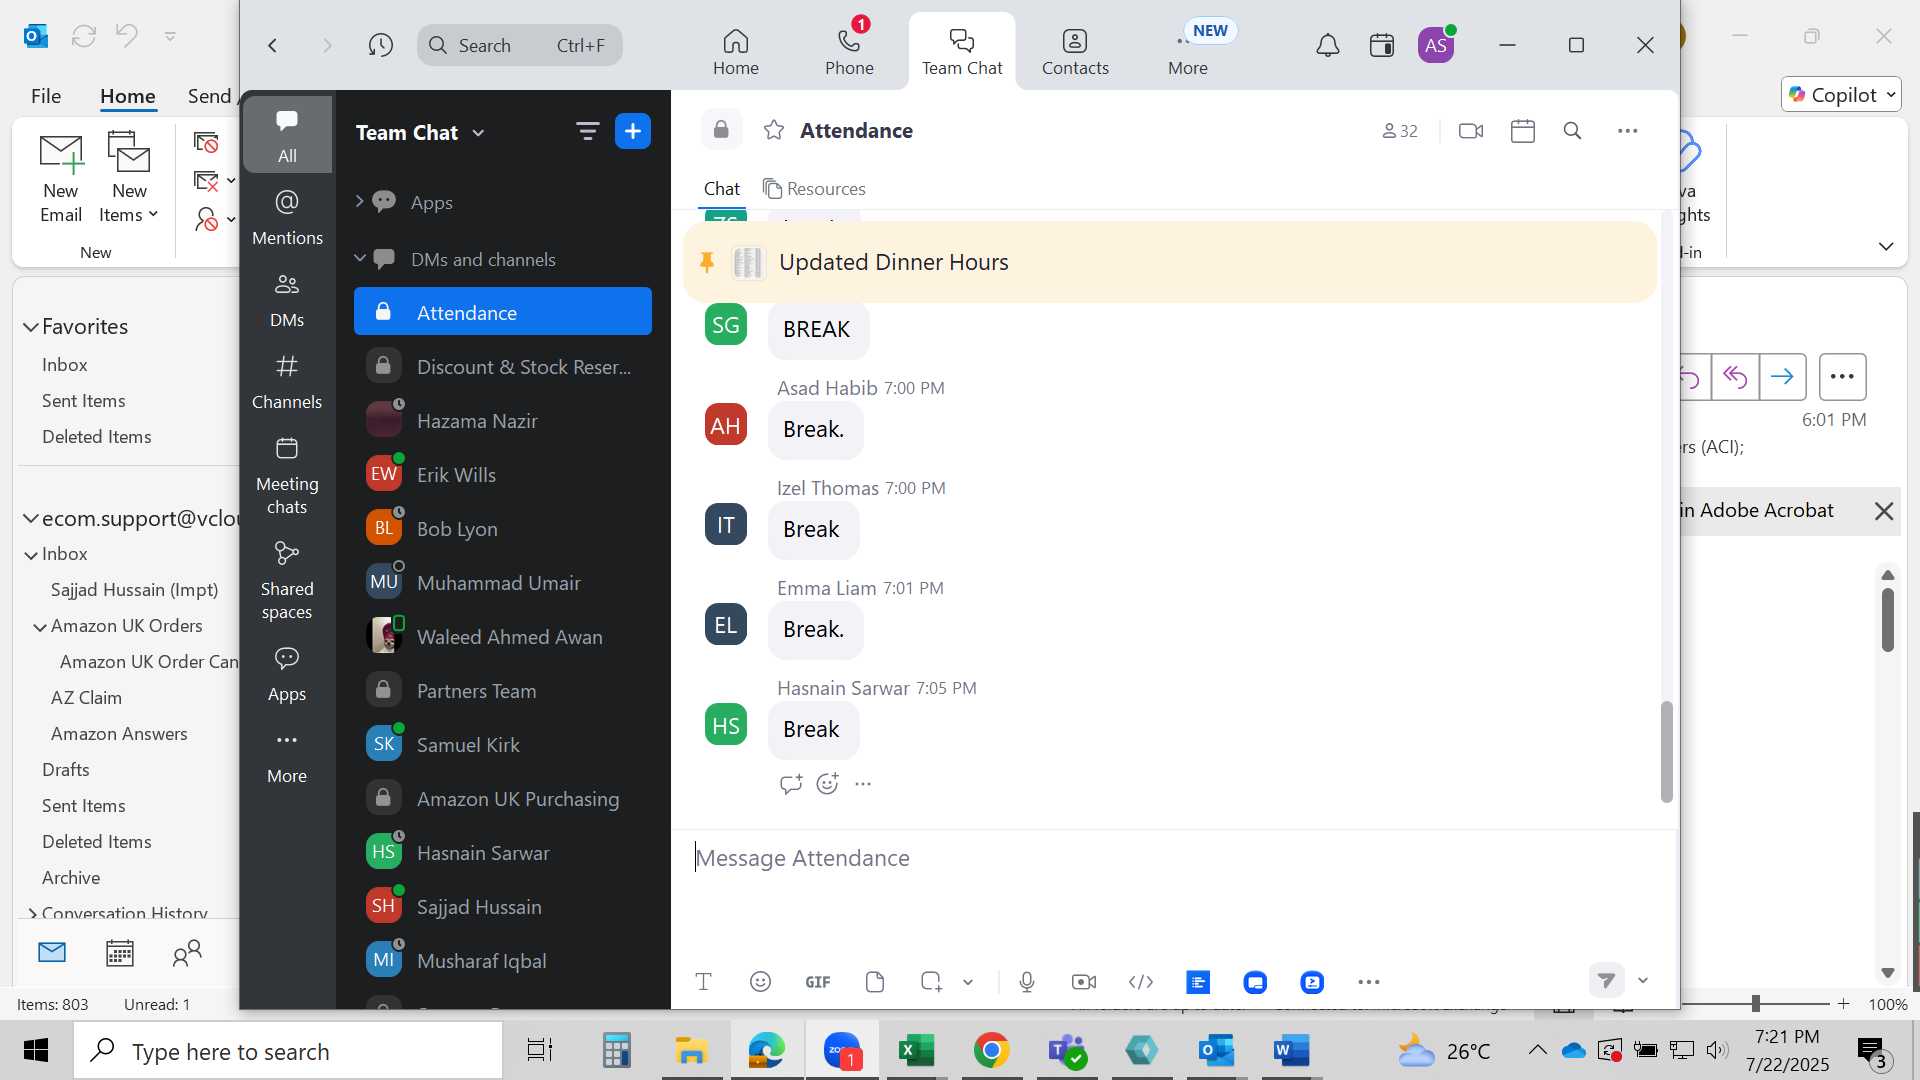Start a video meeting in Attendance
1920x1080 pixels.
(1471, 130)
